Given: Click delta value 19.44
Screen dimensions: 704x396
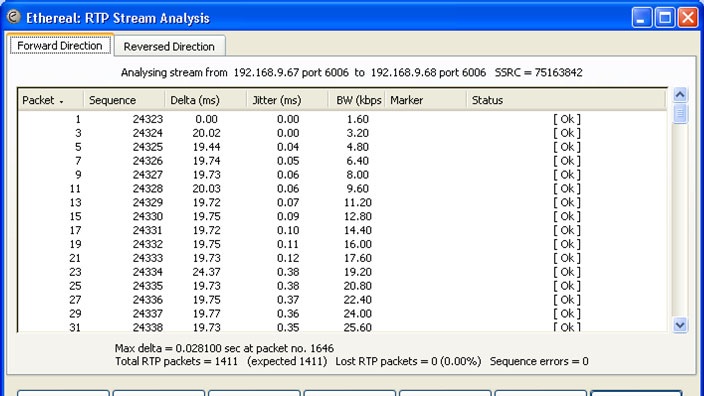Looking at the screenshot, I should [207, 147].
